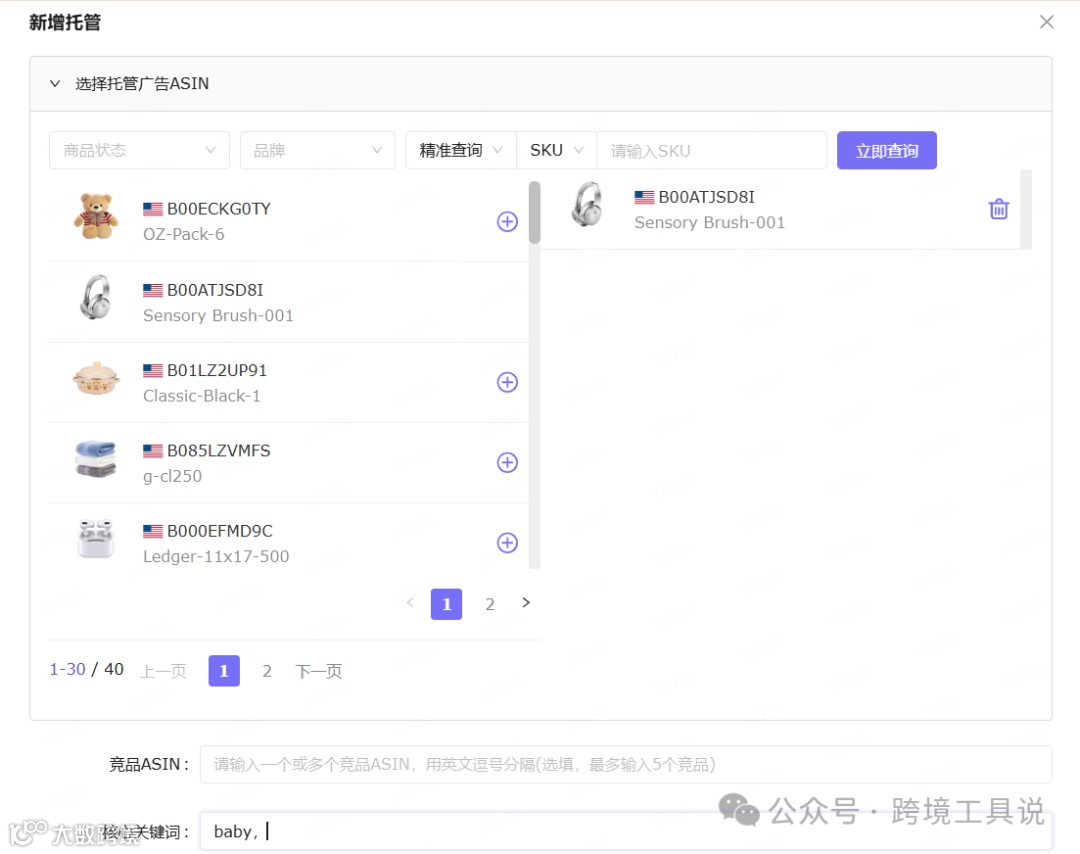Image resolution: width=1080 pixels, height=854 pixels.
Task: Click headphones thumbnail in left list
Action: (96, 298)
